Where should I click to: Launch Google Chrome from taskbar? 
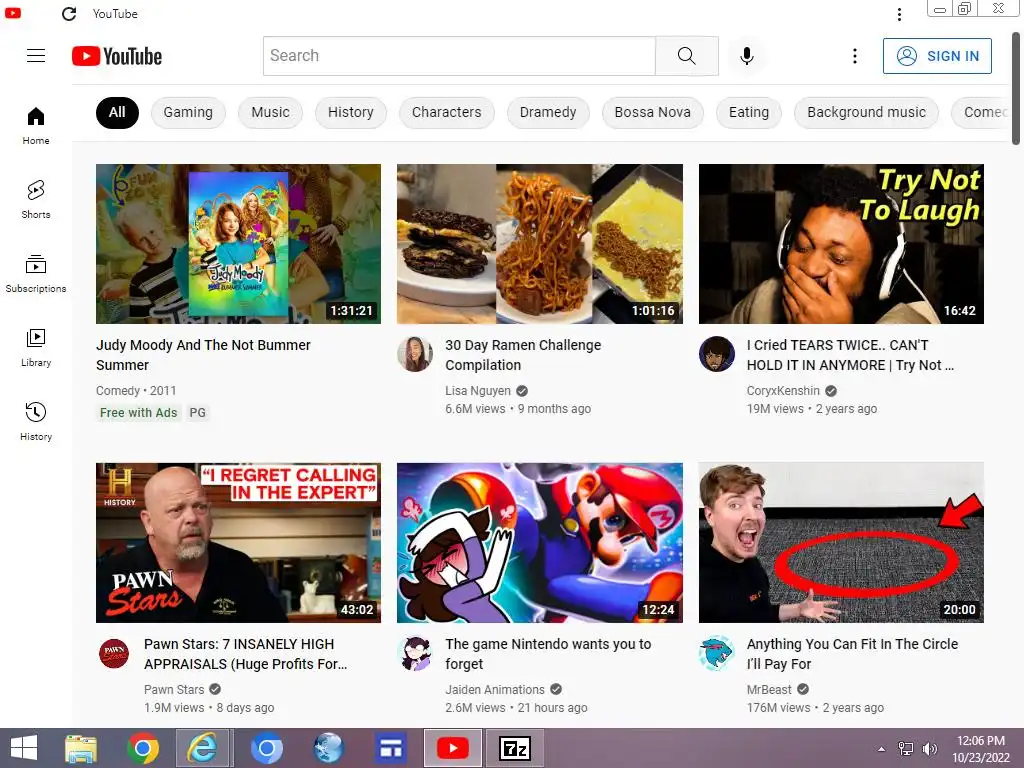pos(143,748)
